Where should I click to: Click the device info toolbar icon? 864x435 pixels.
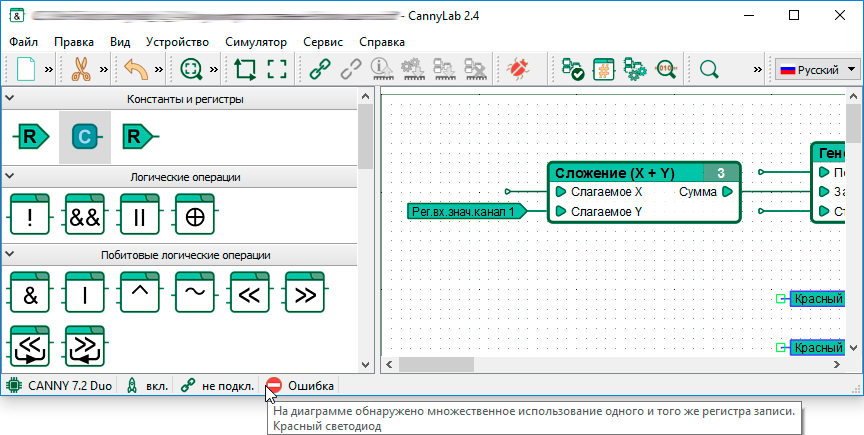pos(381,69)
